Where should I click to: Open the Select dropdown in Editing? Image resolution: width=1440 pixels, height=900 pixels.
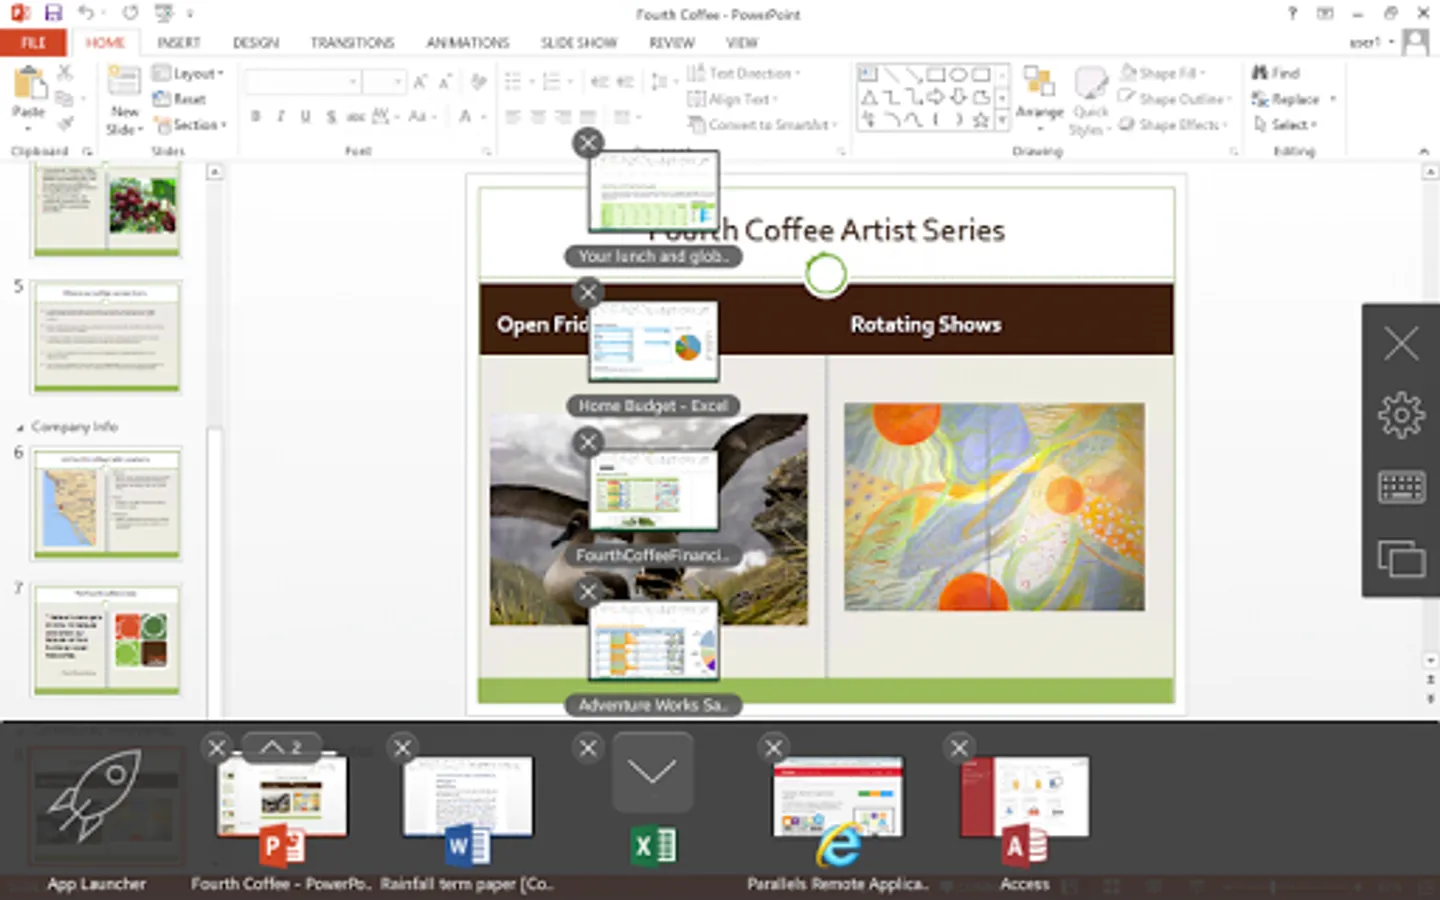[x=1285, y=125]
